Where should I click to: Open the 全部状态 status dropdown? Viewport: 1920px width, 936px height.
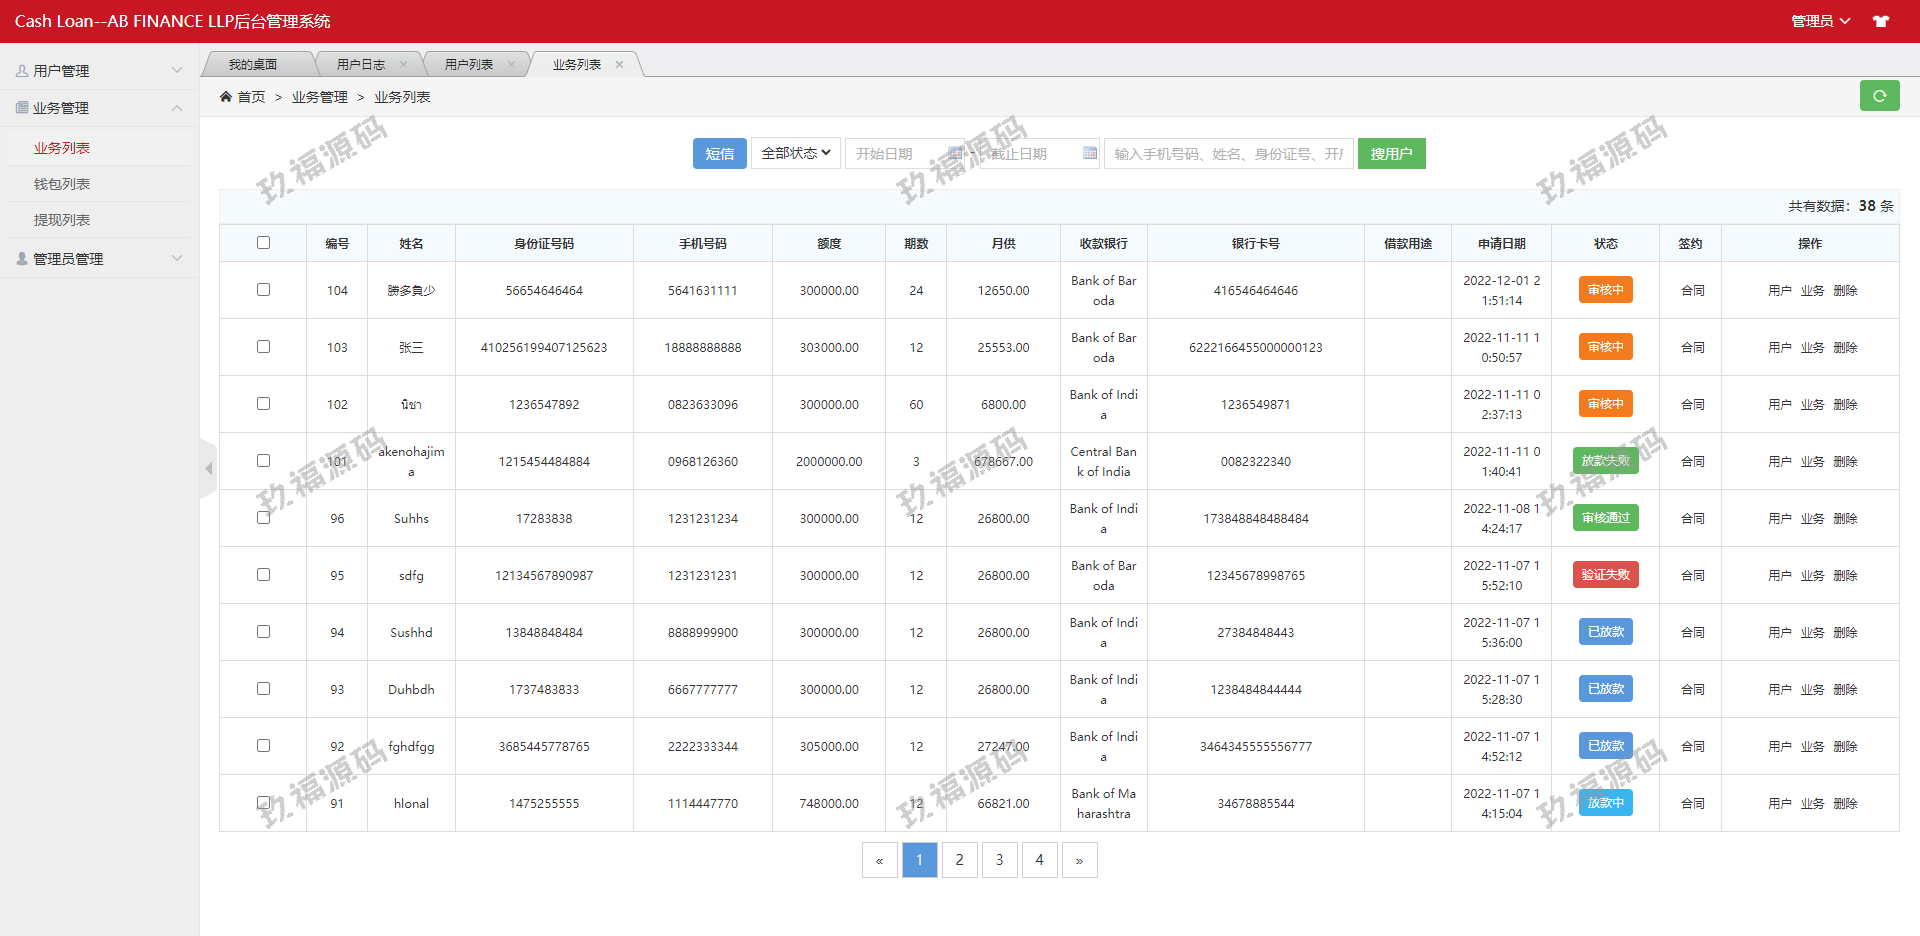tap(795, 154)
